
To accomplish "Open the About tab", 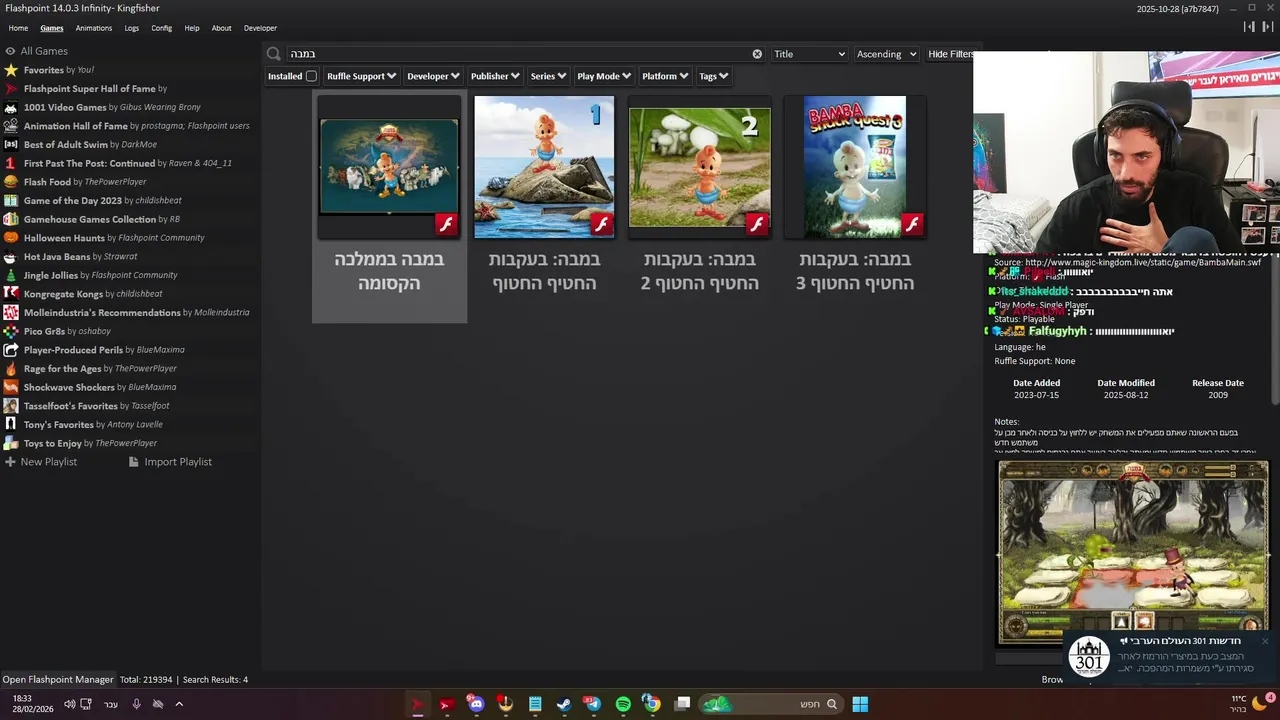I will coord(221,28).
